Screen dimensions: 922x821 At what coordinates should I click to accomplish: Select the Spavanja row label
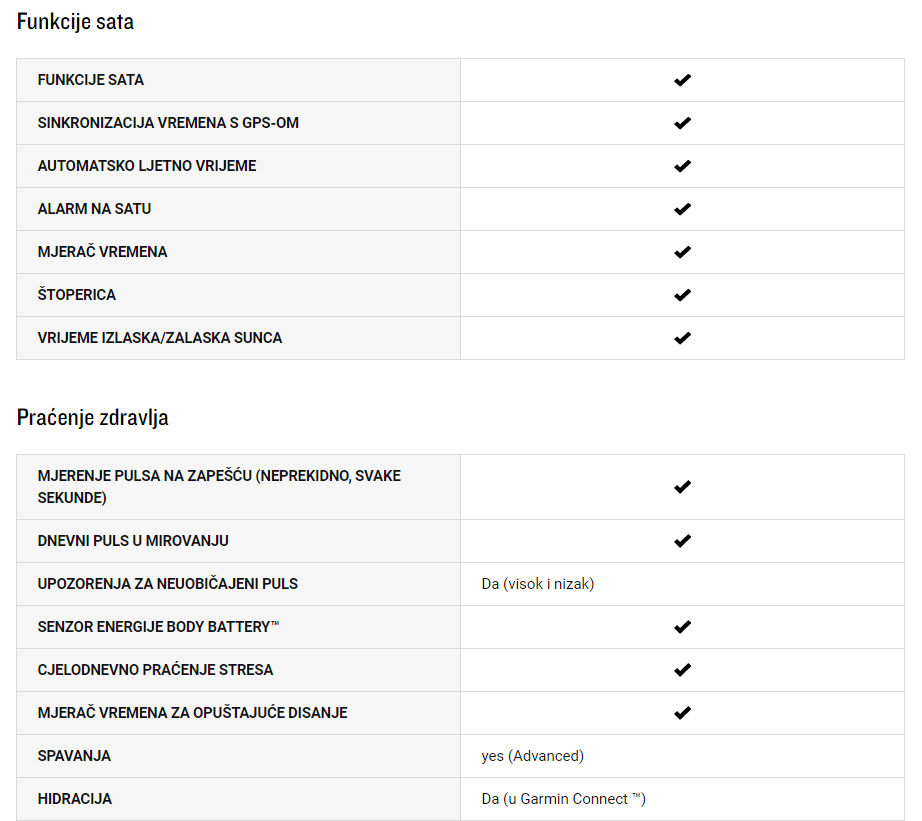tap(74, 756)
